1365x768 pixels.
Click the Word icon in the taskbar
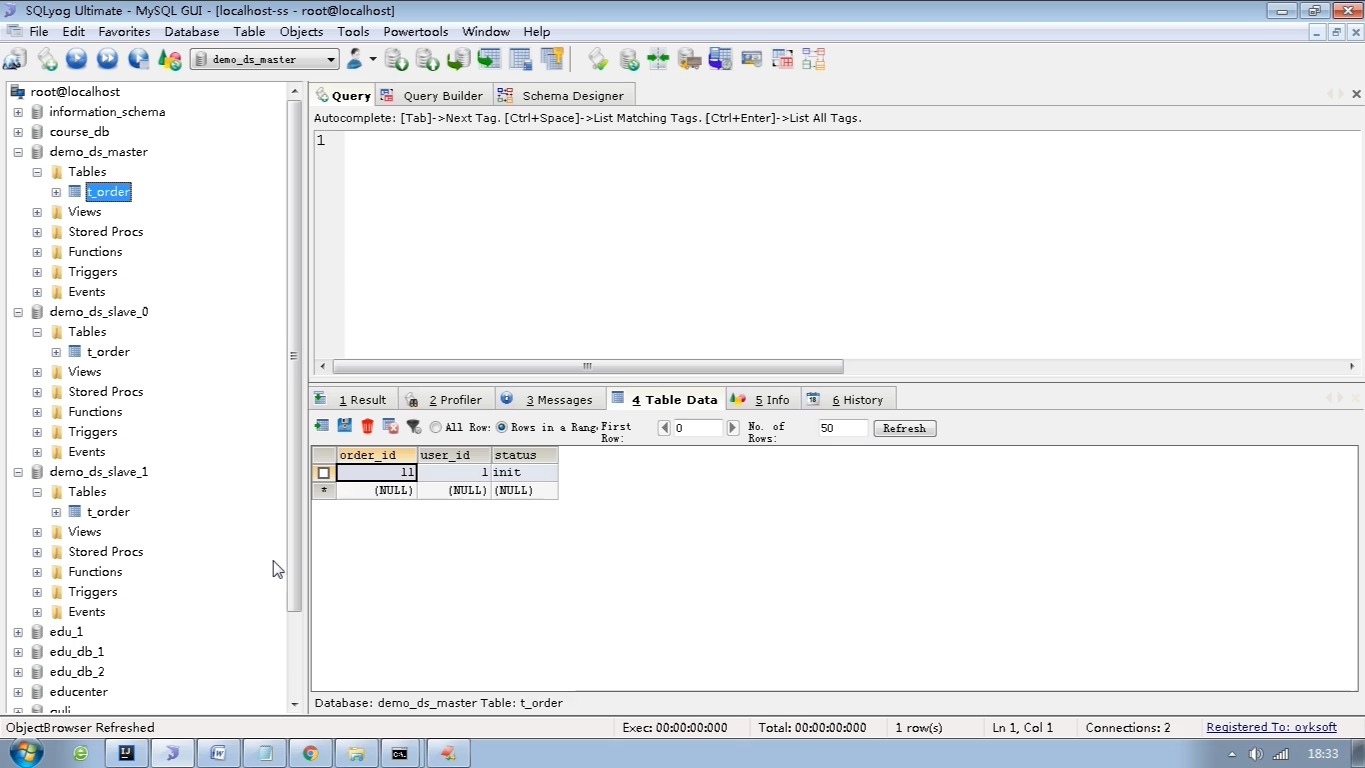pyautogui.click(x=218, y=753)
